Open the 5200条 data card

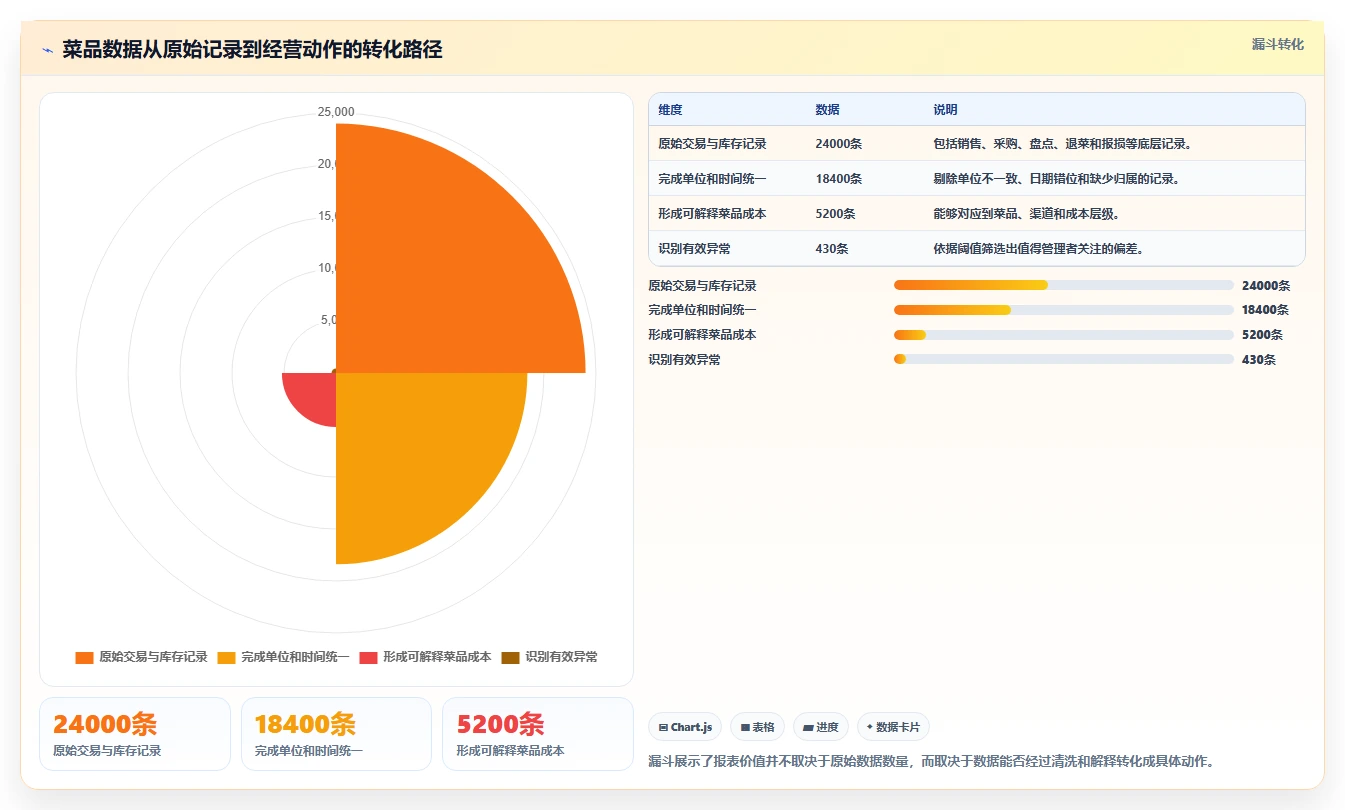pyautogui.click(x=538, y=734)
